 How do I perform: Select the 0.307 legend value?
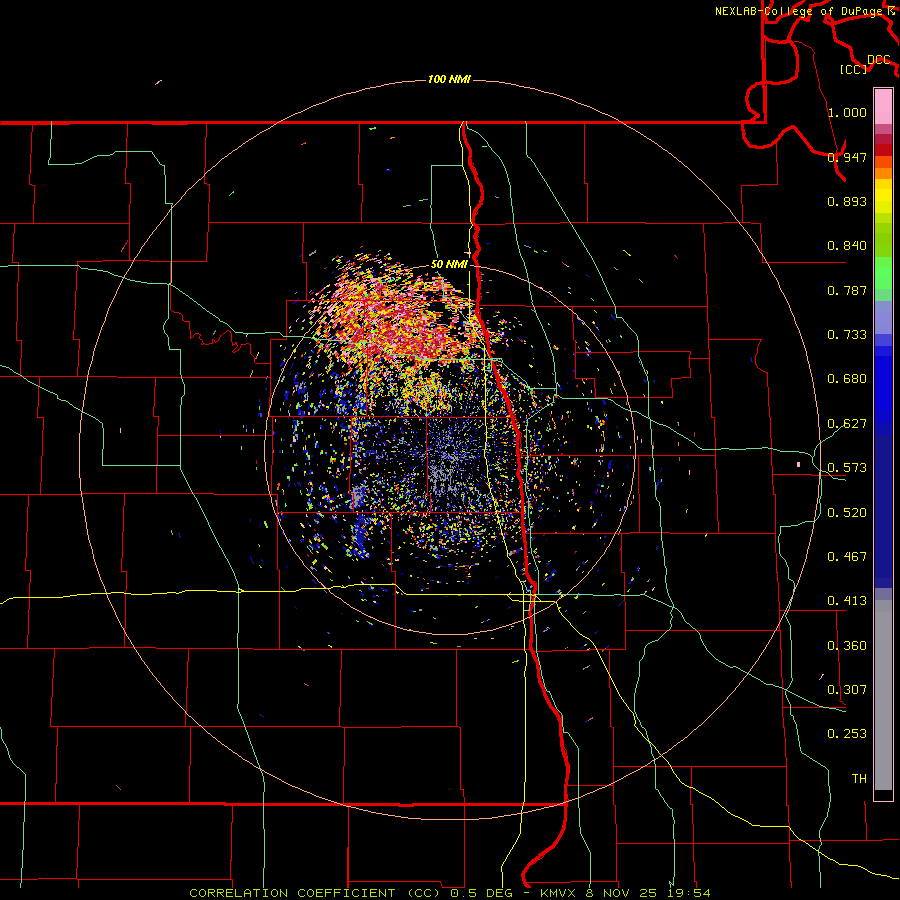[x=847, y=689]
